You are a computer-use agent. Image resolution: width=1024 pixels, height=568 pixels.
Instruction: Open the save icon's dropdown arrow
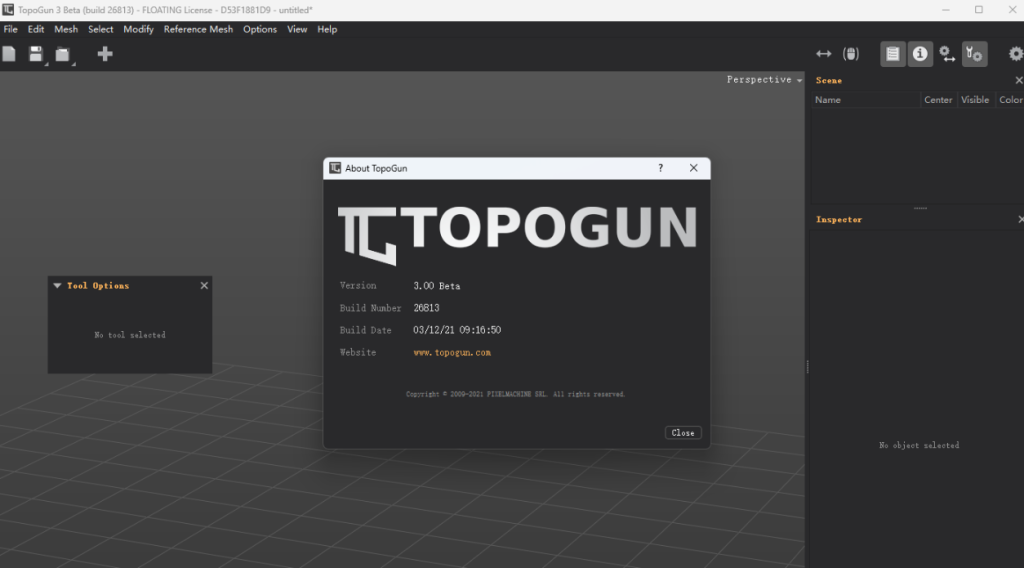46,63
